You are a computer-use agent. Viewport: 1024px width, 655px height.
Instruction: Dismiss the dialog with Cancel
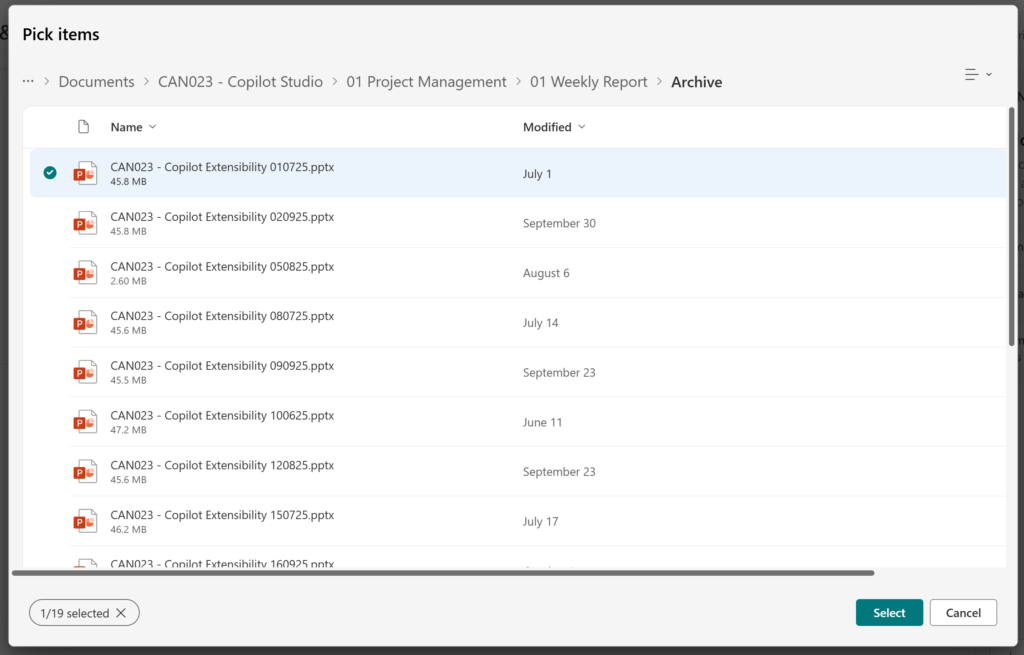pyautogui.click(x=962, y=612)
